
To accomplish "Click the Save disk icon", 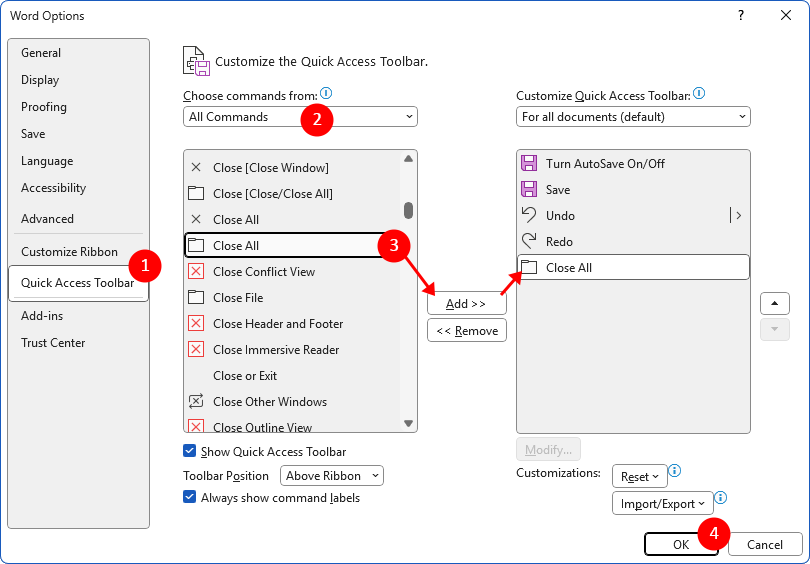I will pos(529,190).
